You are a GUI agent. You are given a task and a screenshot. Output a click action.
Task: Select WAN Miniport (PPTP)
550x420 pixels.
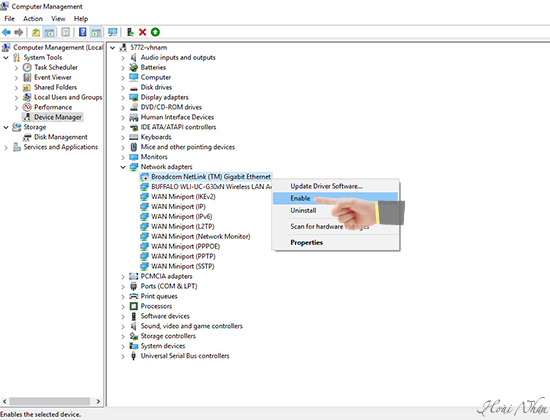coord(183,256)
